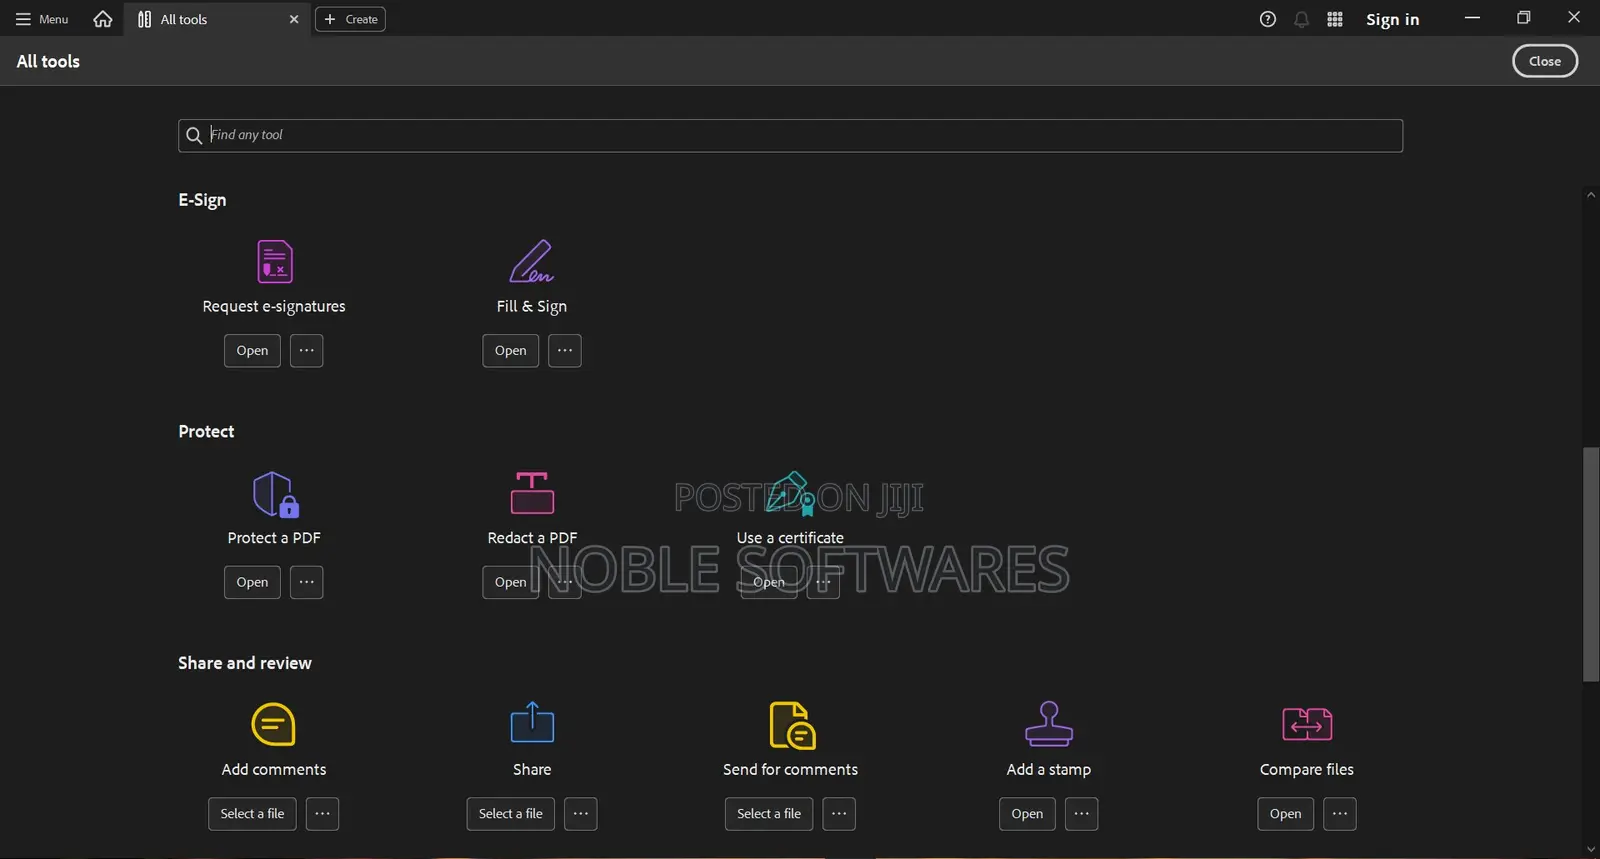
Task: Click the scroll down arrow
Action: coord(1591,850)
